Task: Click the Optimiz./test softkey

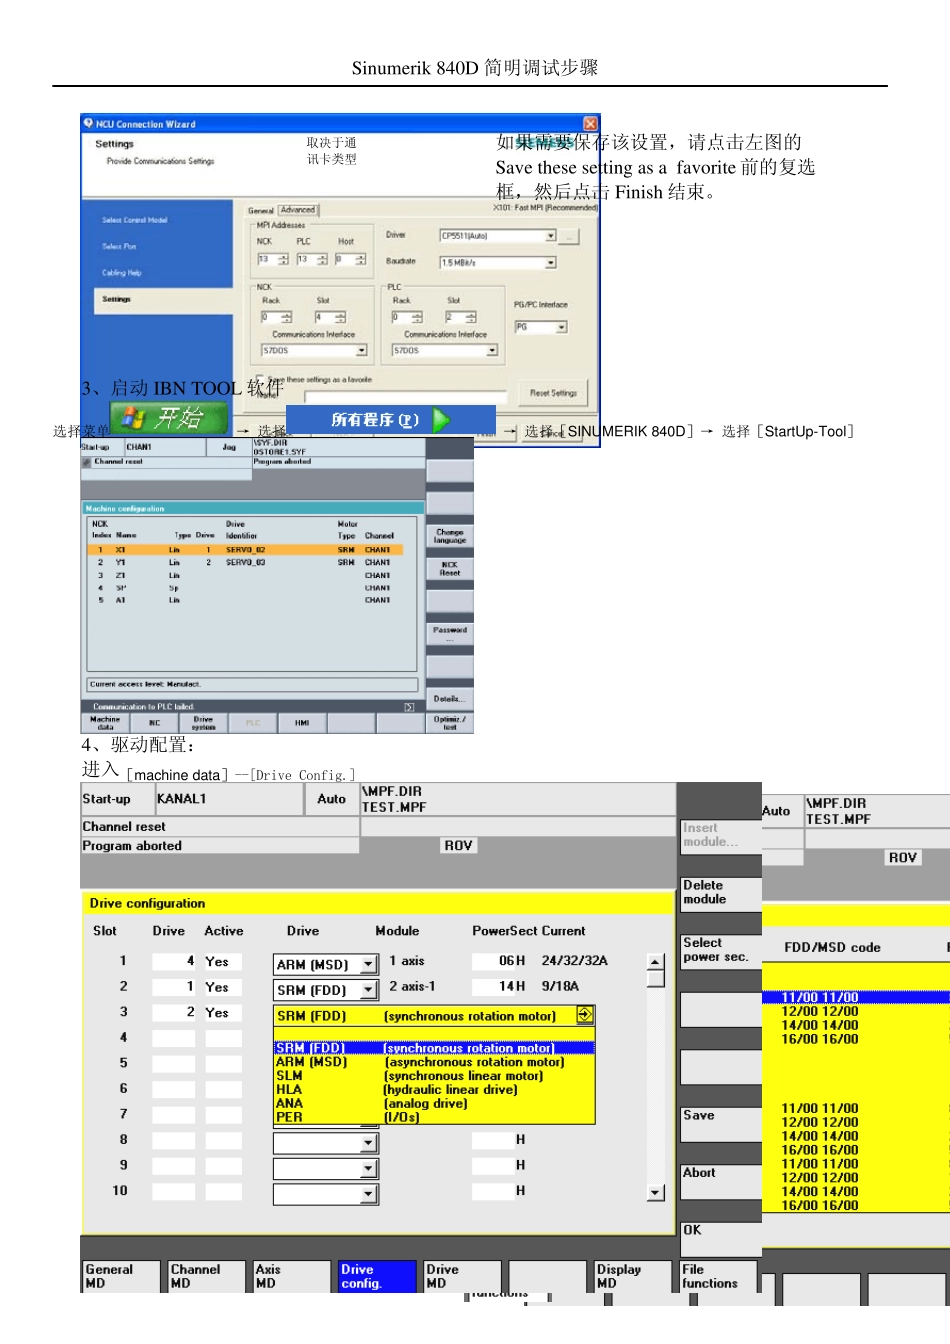Action: pos(450,722)
